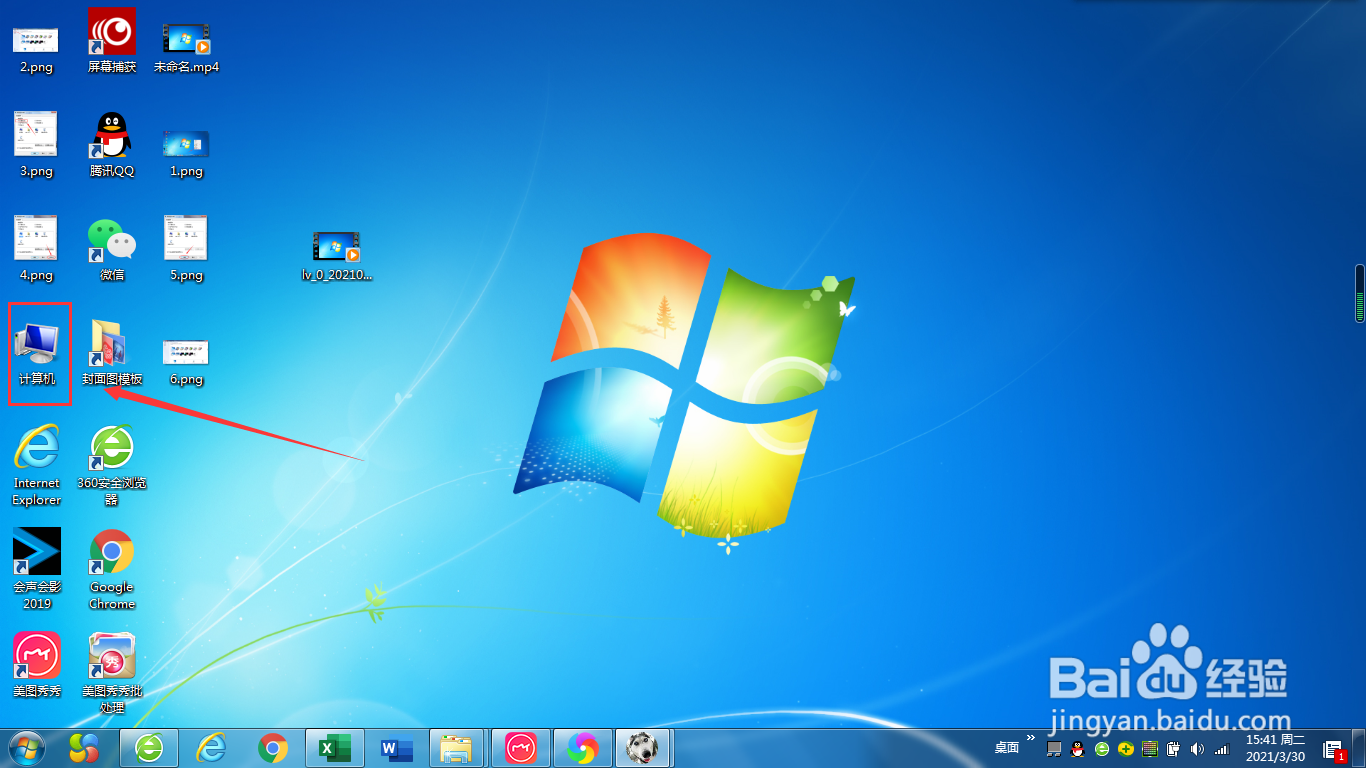Click 360 browser on the taskbar
1366x768 pixels.
click(149, 748)
